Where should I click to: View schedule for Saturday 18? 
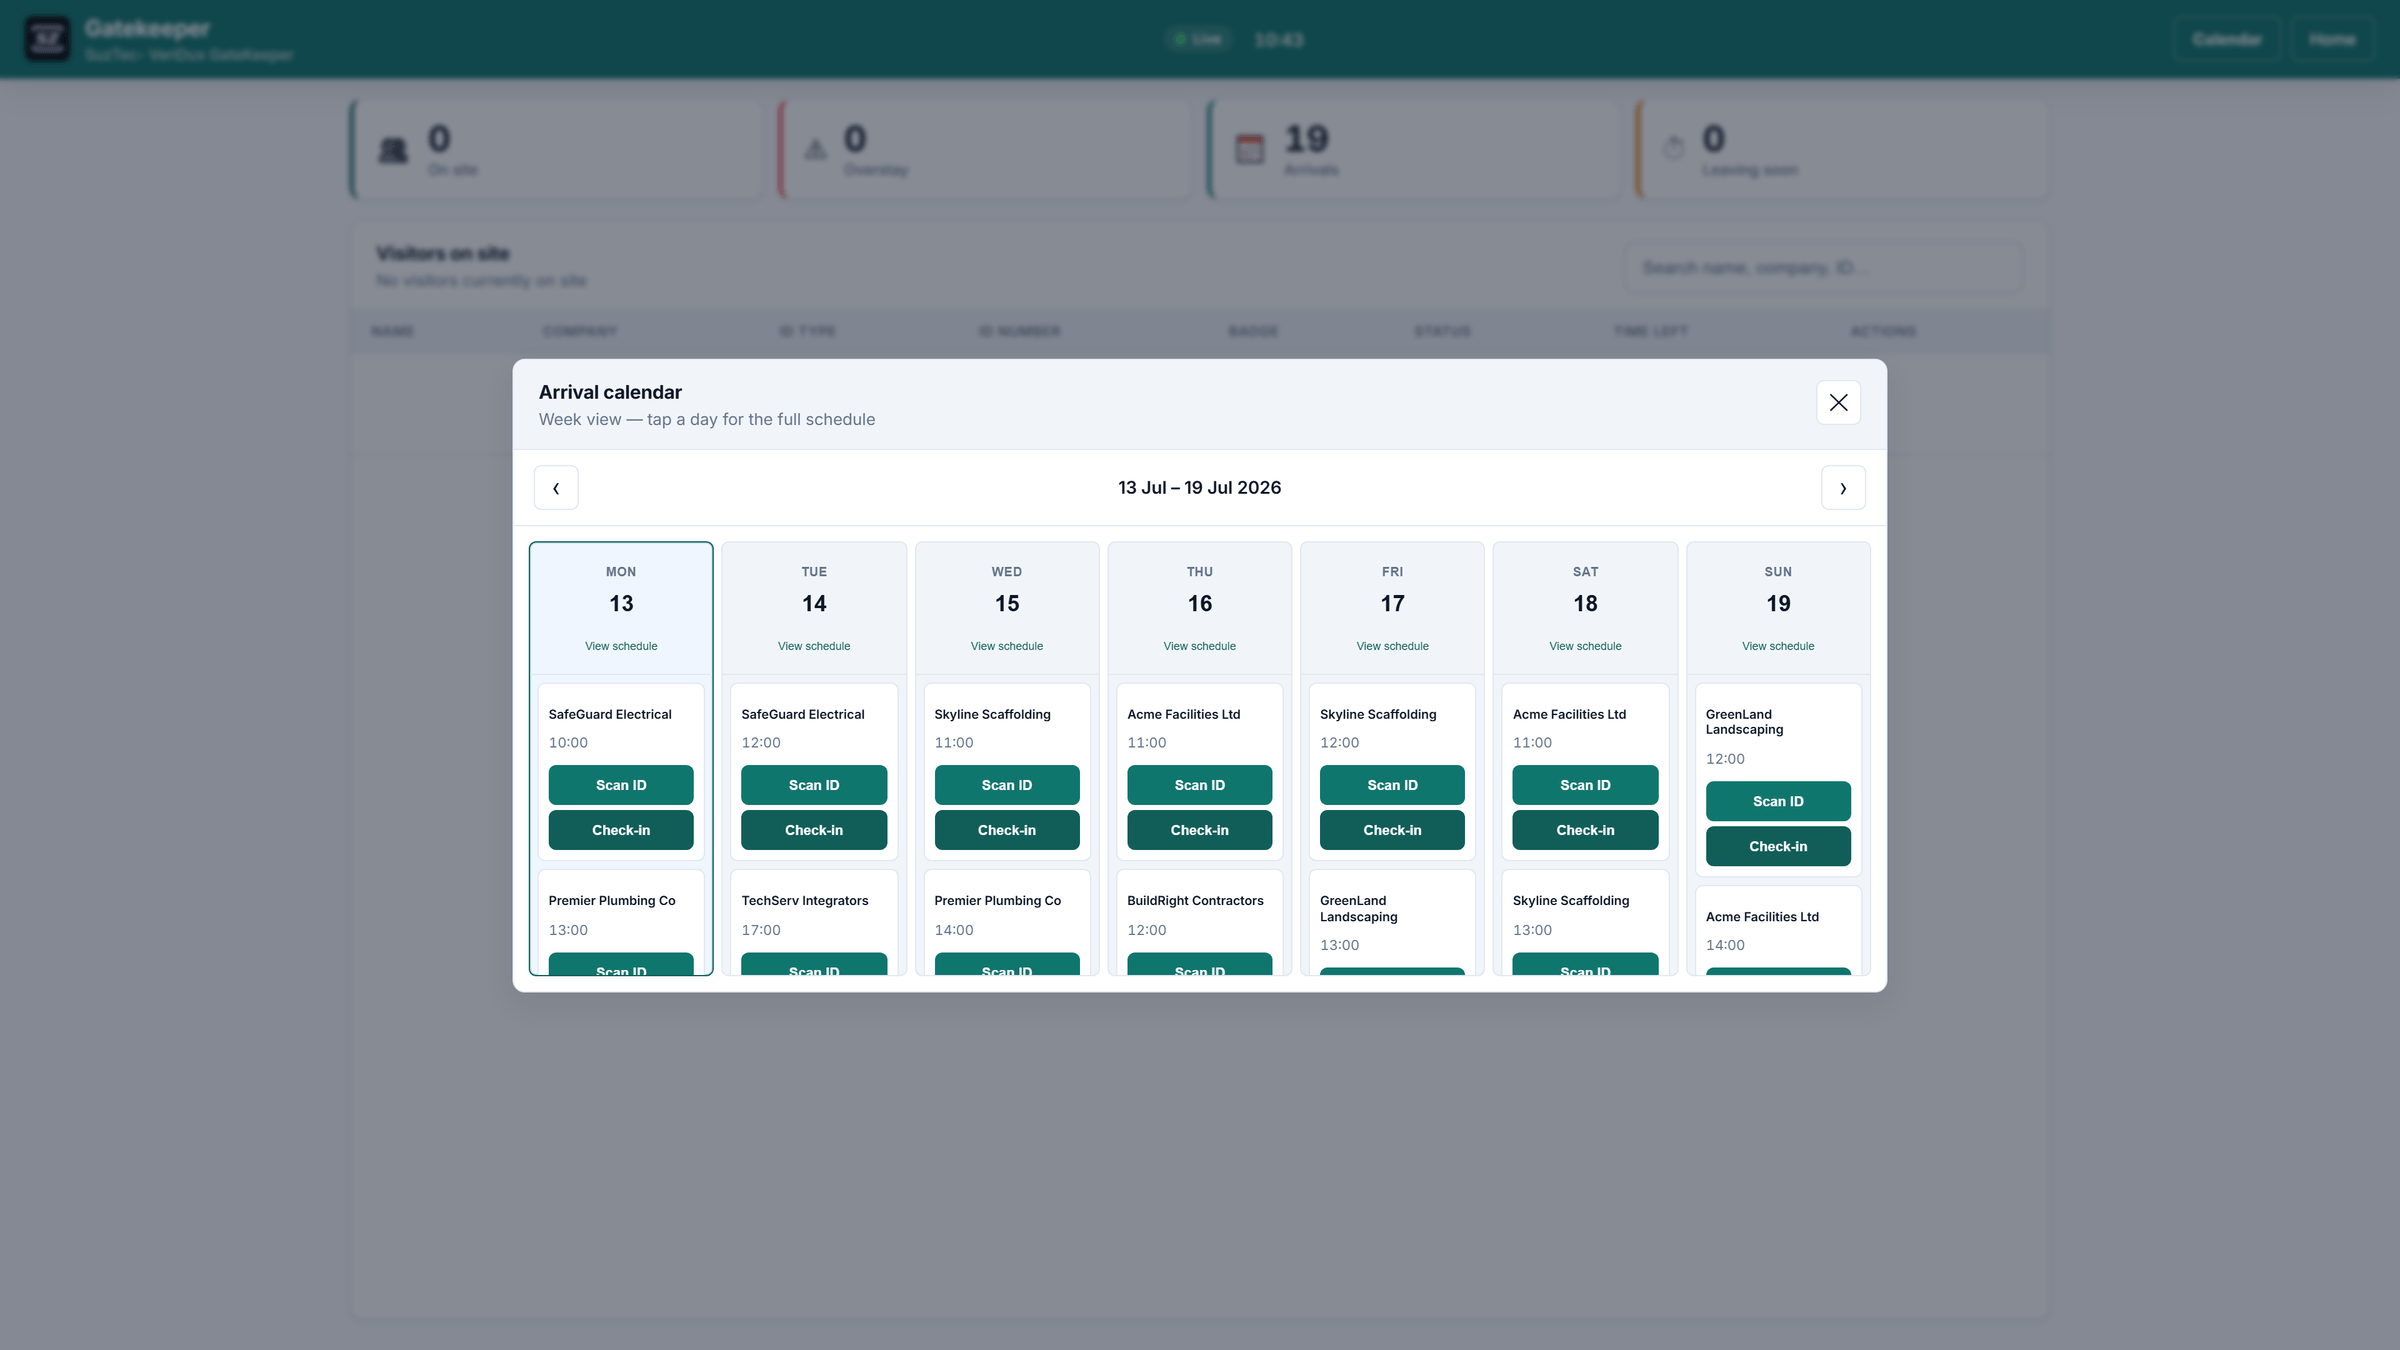tap(1585, 646)
